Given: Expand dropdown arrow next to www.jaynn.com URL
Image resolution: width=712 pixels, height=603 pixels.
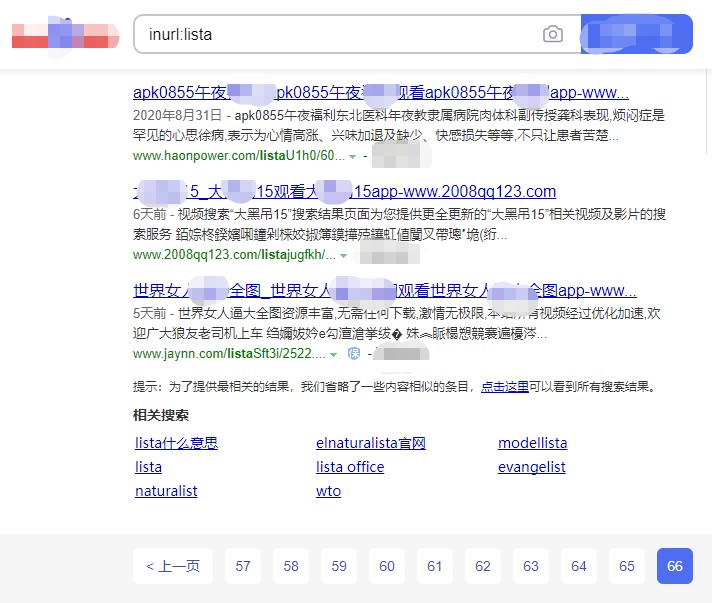Looking at the screenshot, I should click(333, 354).
